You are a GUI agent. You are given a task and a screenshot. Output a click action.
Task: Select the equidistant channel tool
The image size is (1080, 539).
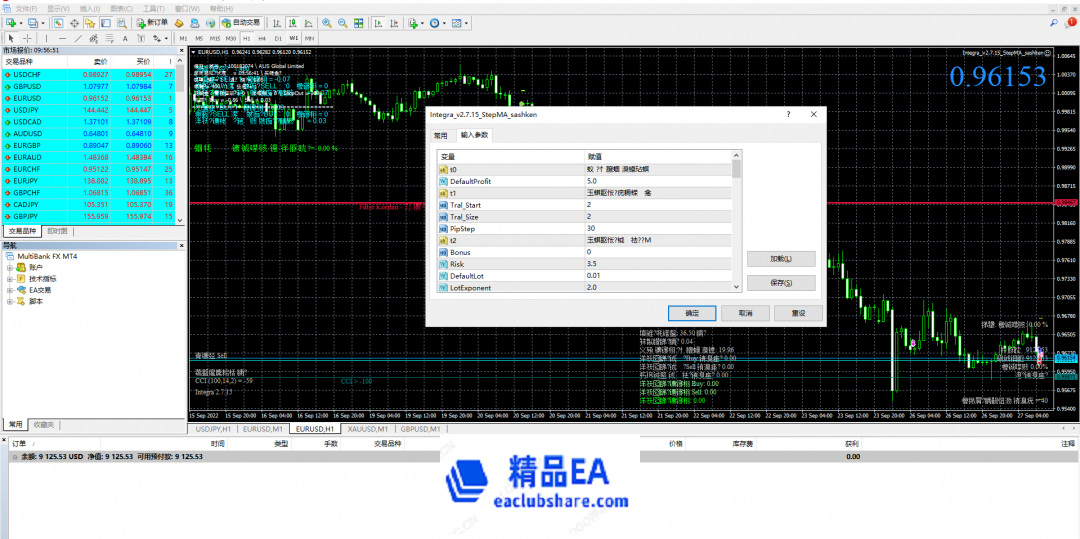94,38
